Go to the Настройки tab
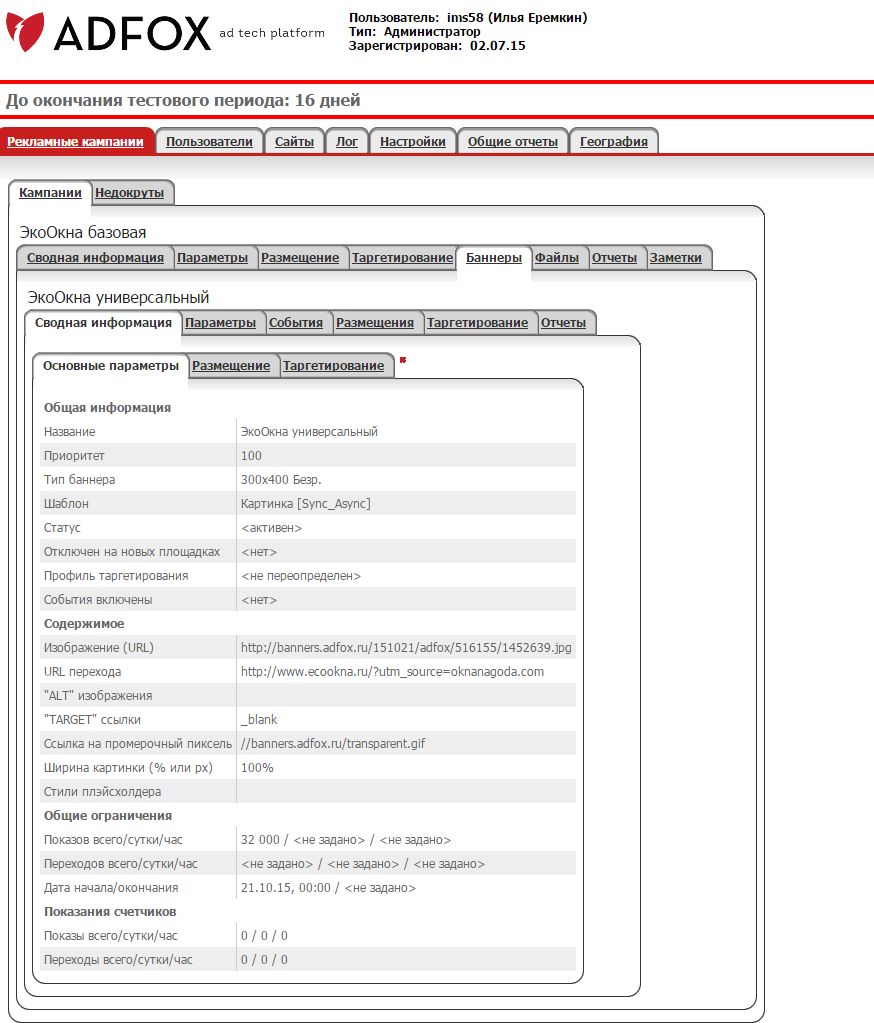 tap(412, 142)
